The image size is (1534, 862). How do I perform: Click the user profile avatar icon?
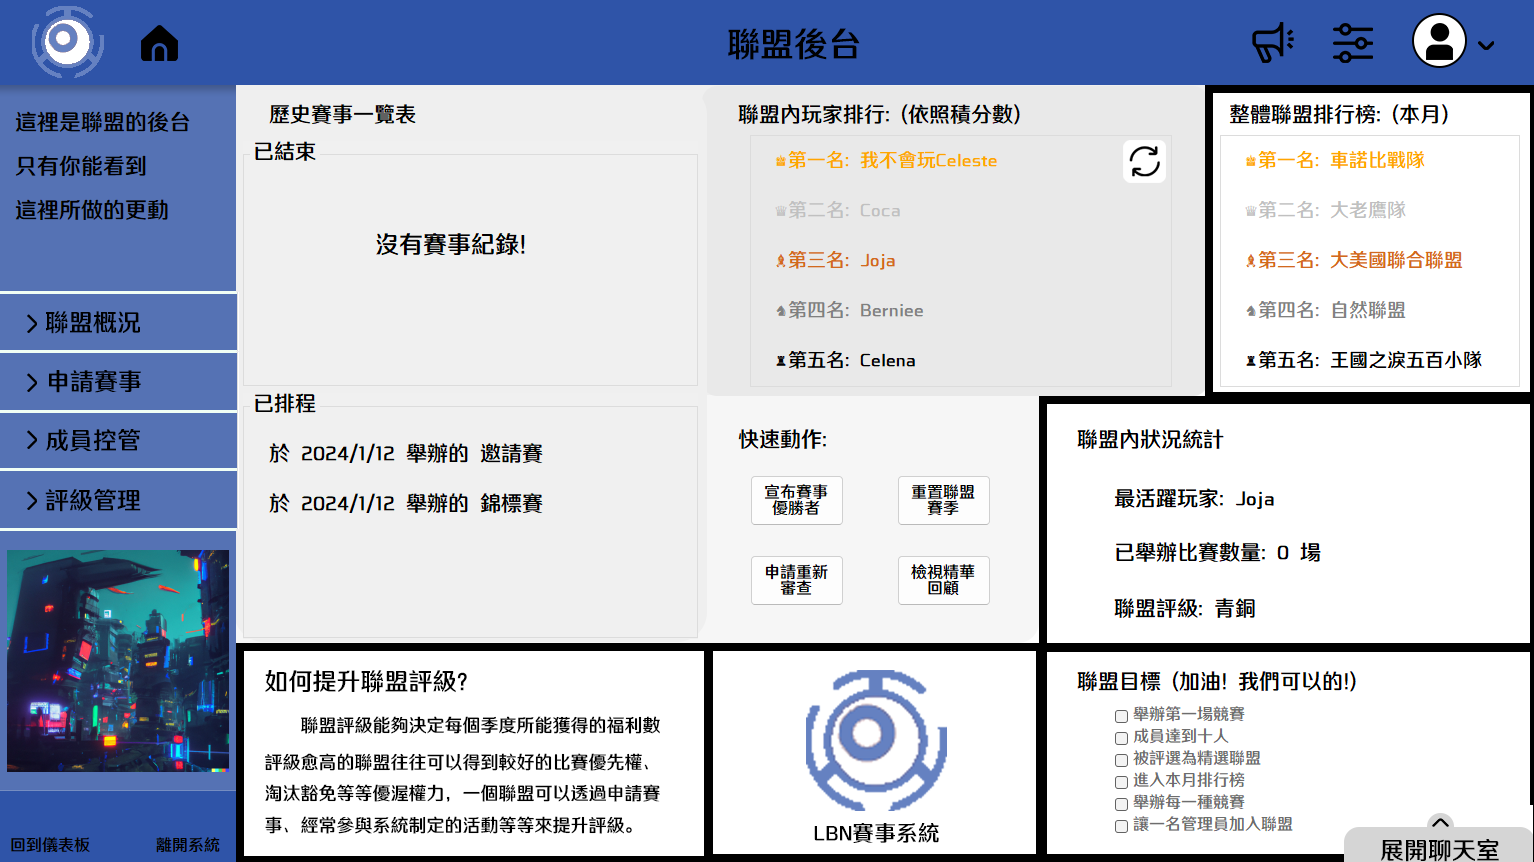pos(1439,42)
